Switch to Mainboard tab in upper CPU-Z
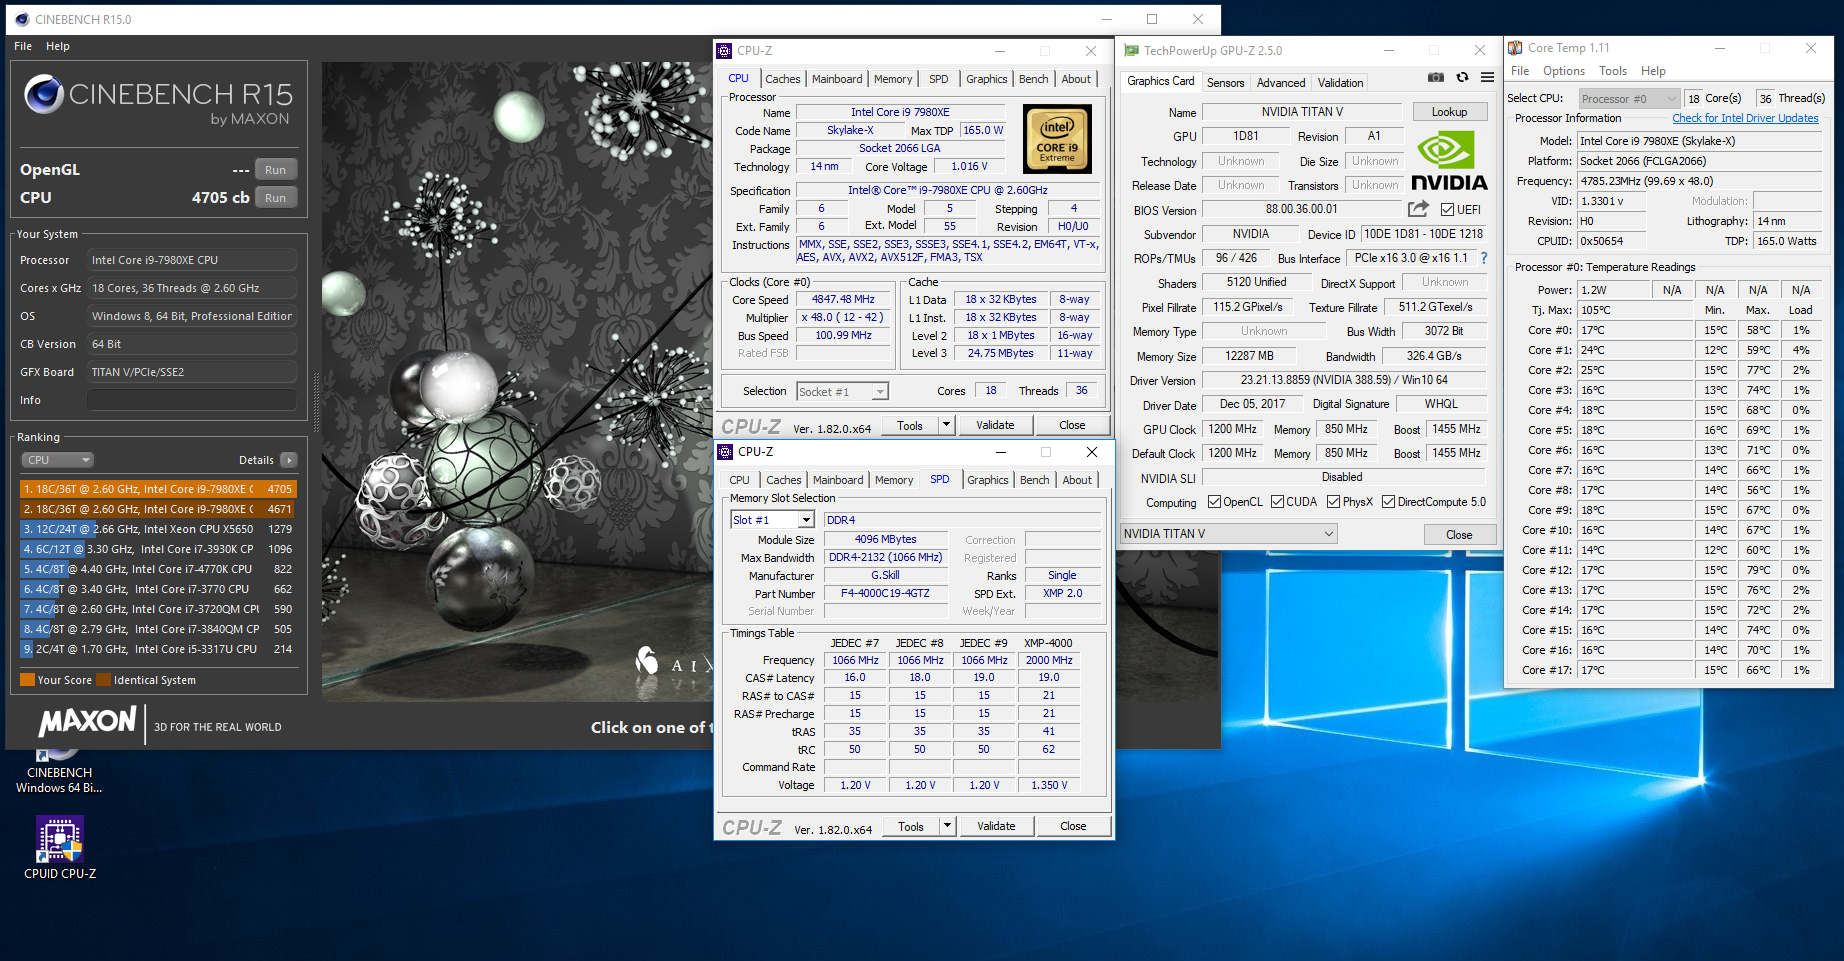1844x961 pixels. coord(837,79)
